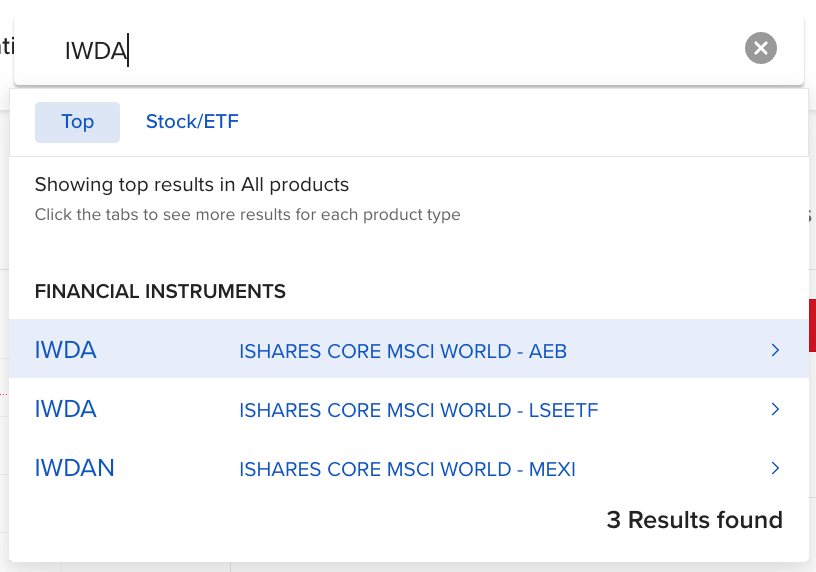This screenshot has width=816, height=572.
Task: Click the hint about tabs for more results
Action: pyautogui.click(x=247, y=215)
